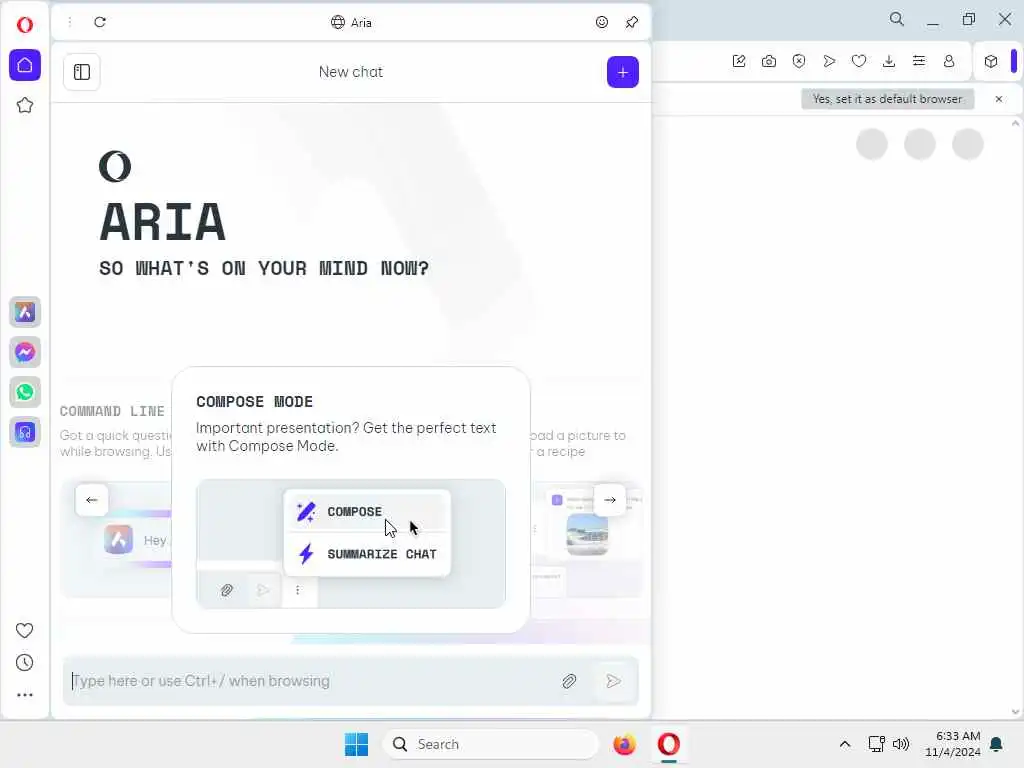Open the volume control tray icon

pos(901,744)
